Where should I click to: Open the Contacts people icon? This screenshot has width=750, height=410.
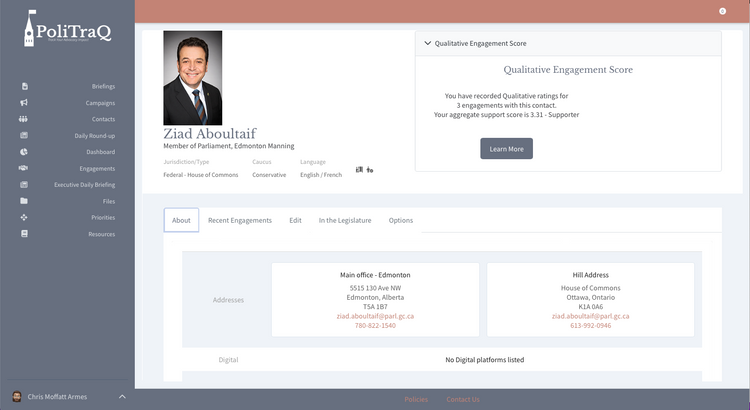24,119
